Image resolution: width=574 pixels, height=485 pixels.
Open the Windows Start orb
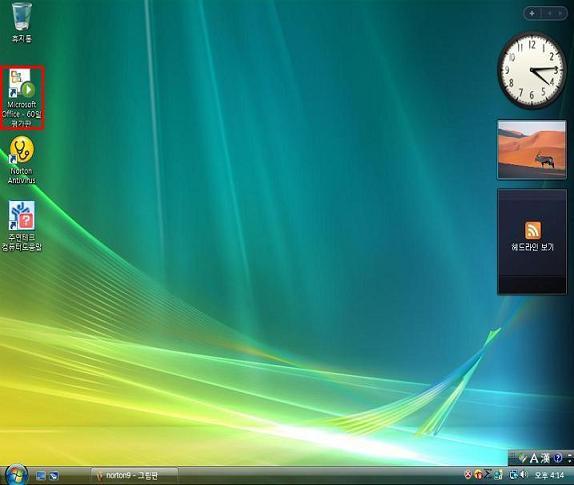tap(16, 475)
